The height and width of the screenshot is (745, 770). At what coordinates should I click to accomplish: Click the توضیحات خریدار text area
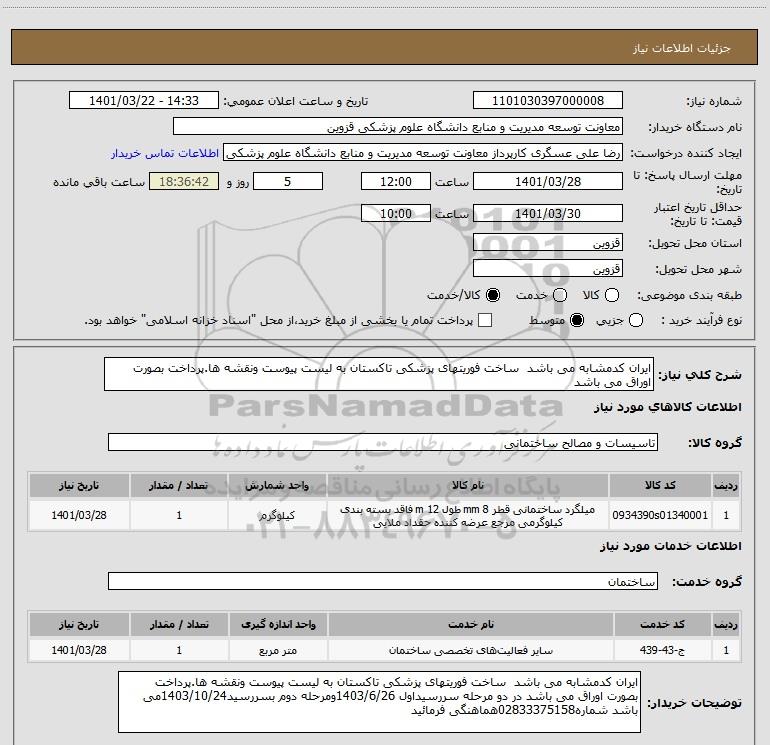(x=379, y=702)
